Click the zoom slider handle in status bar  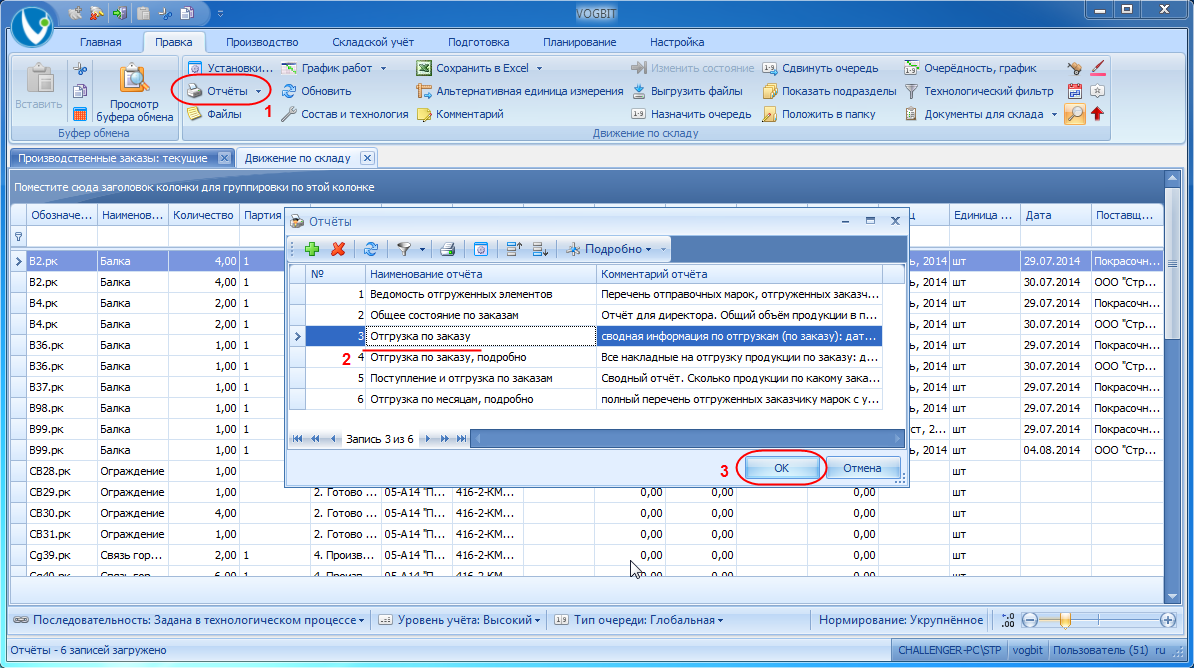point(1065,621)
